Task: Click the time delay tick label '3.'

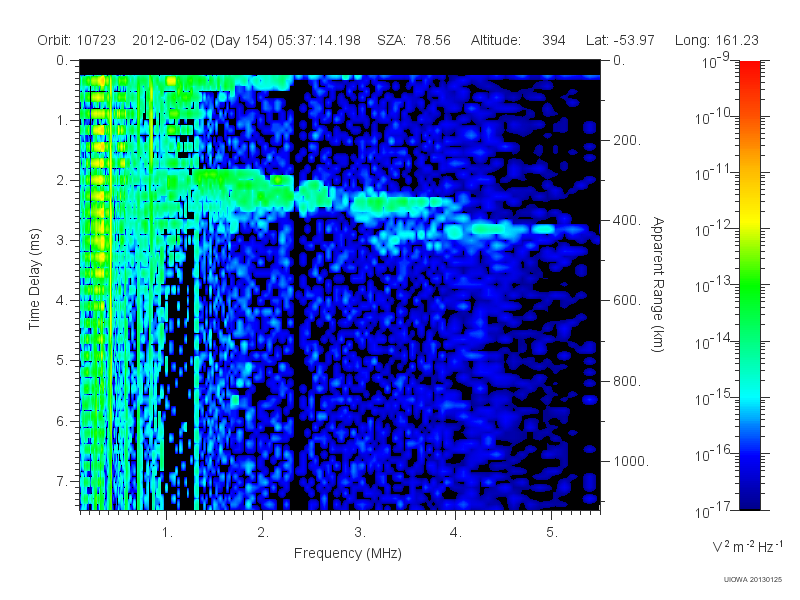Action: tap(62, 241)
